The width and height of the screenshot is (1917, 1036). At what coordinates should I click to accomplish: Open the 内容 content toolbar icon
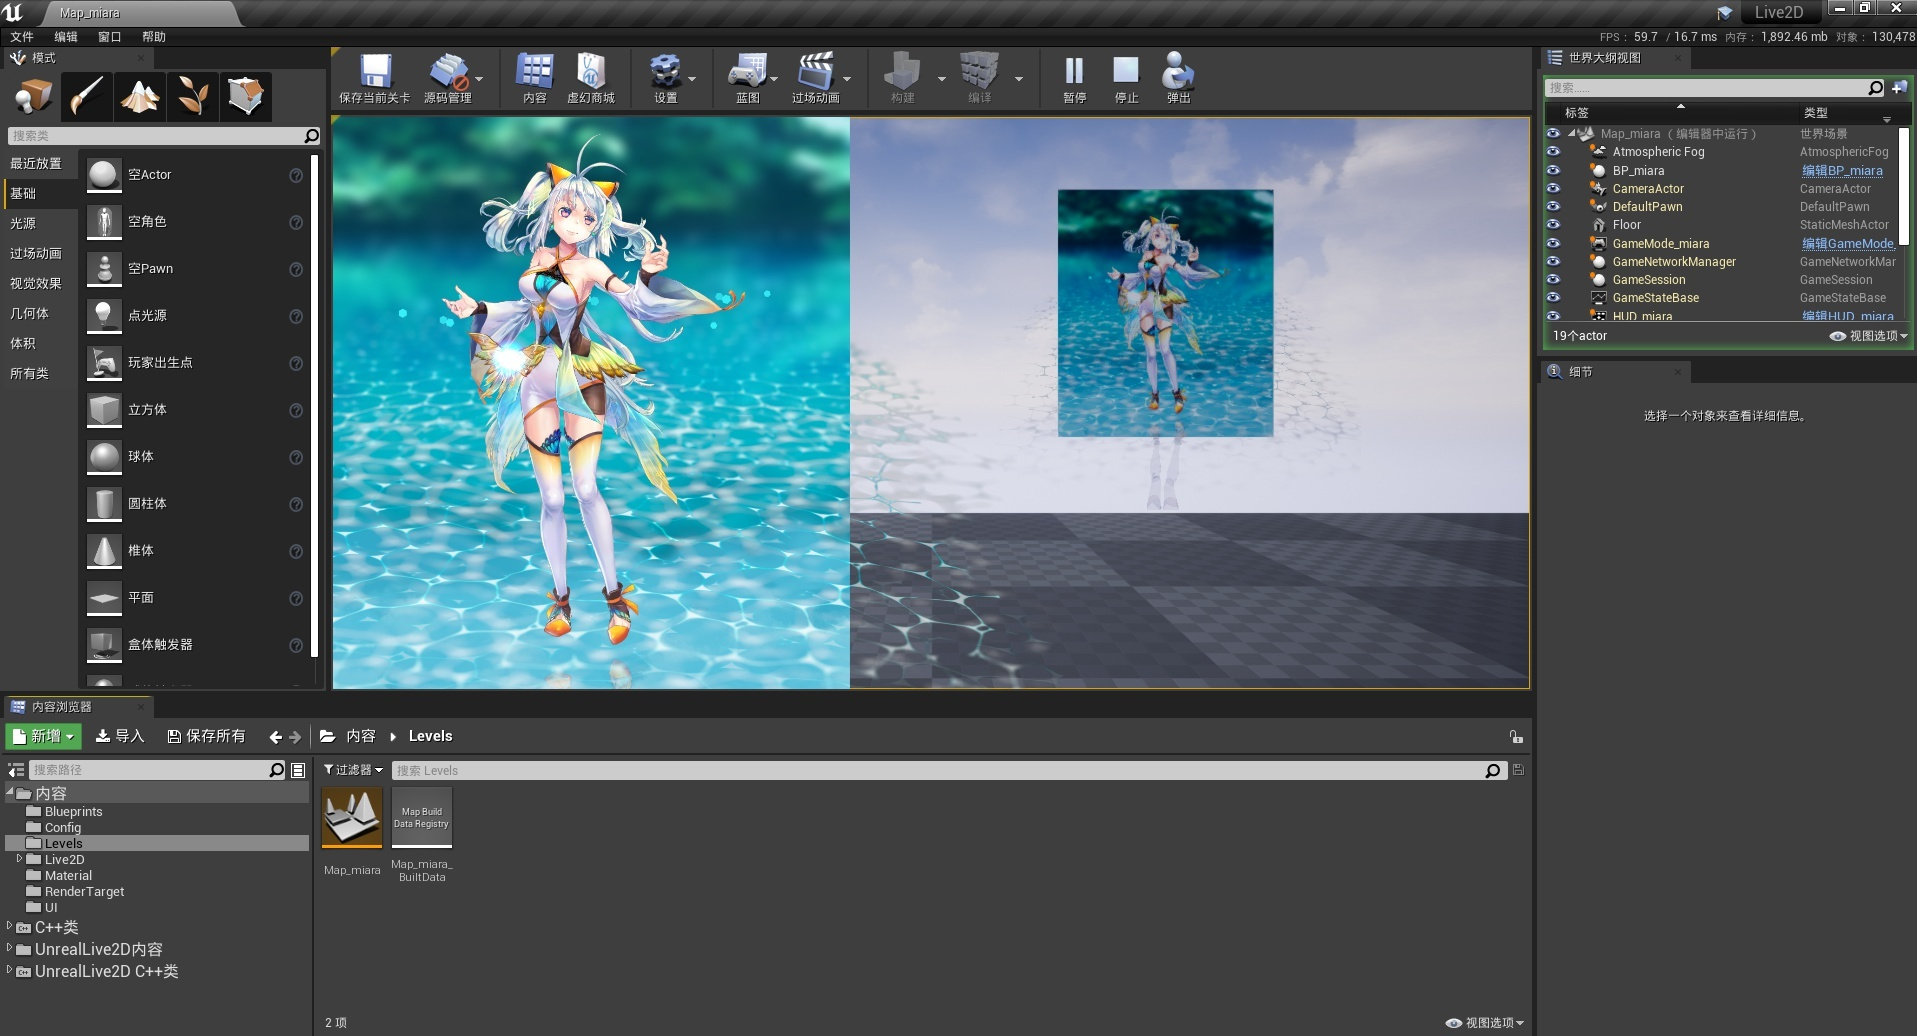(x=535, y=72)
